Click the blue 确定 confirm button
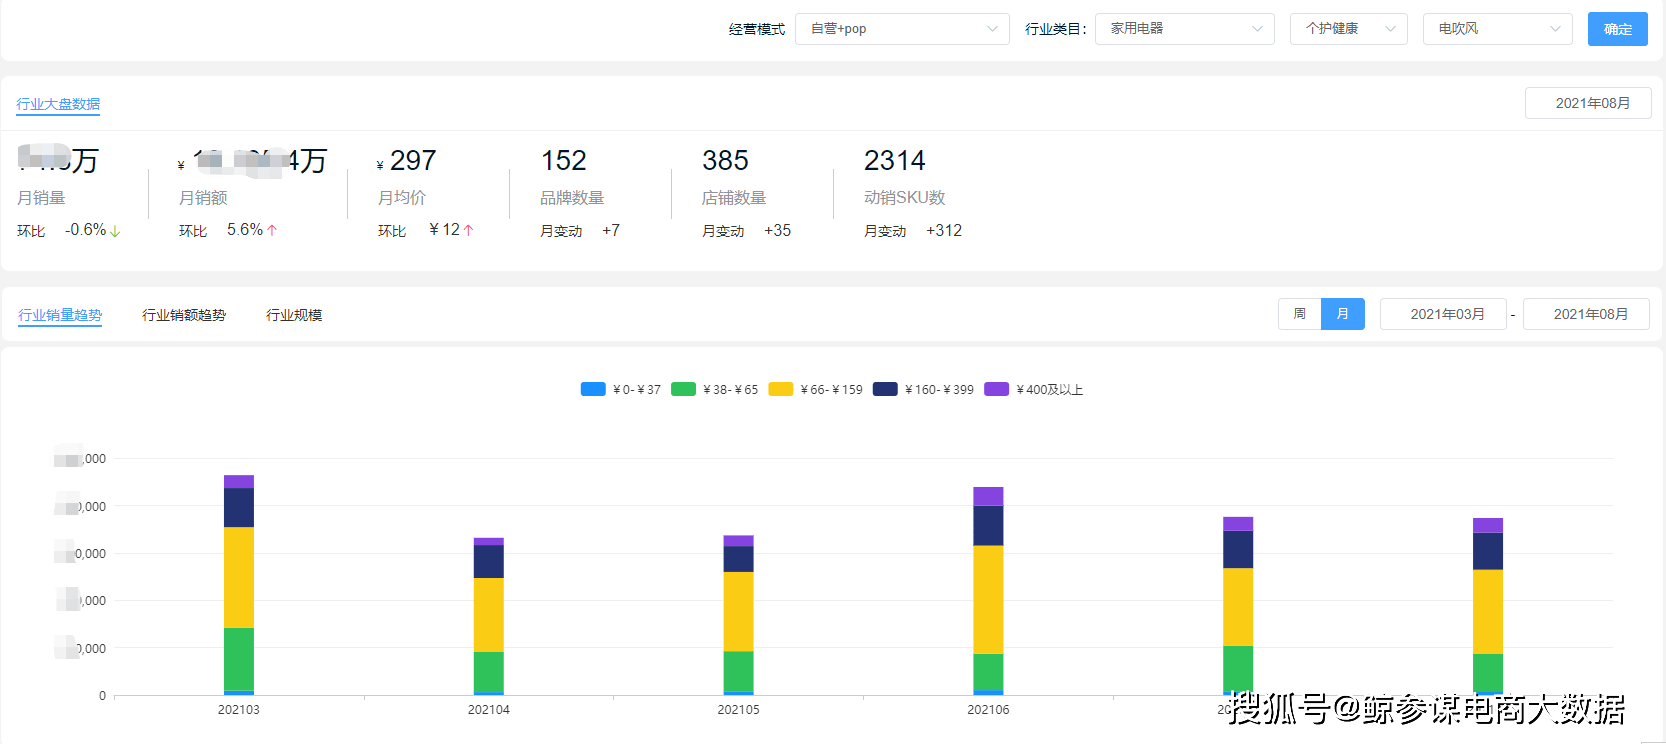Image resolution: width=1666 pixels, height=744 pixels. coord(1618,29)
